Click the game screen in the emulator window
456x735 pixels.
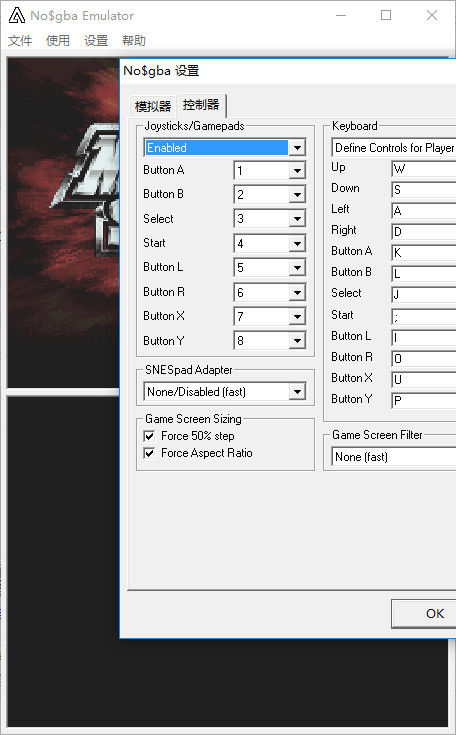tap(63, 223)
